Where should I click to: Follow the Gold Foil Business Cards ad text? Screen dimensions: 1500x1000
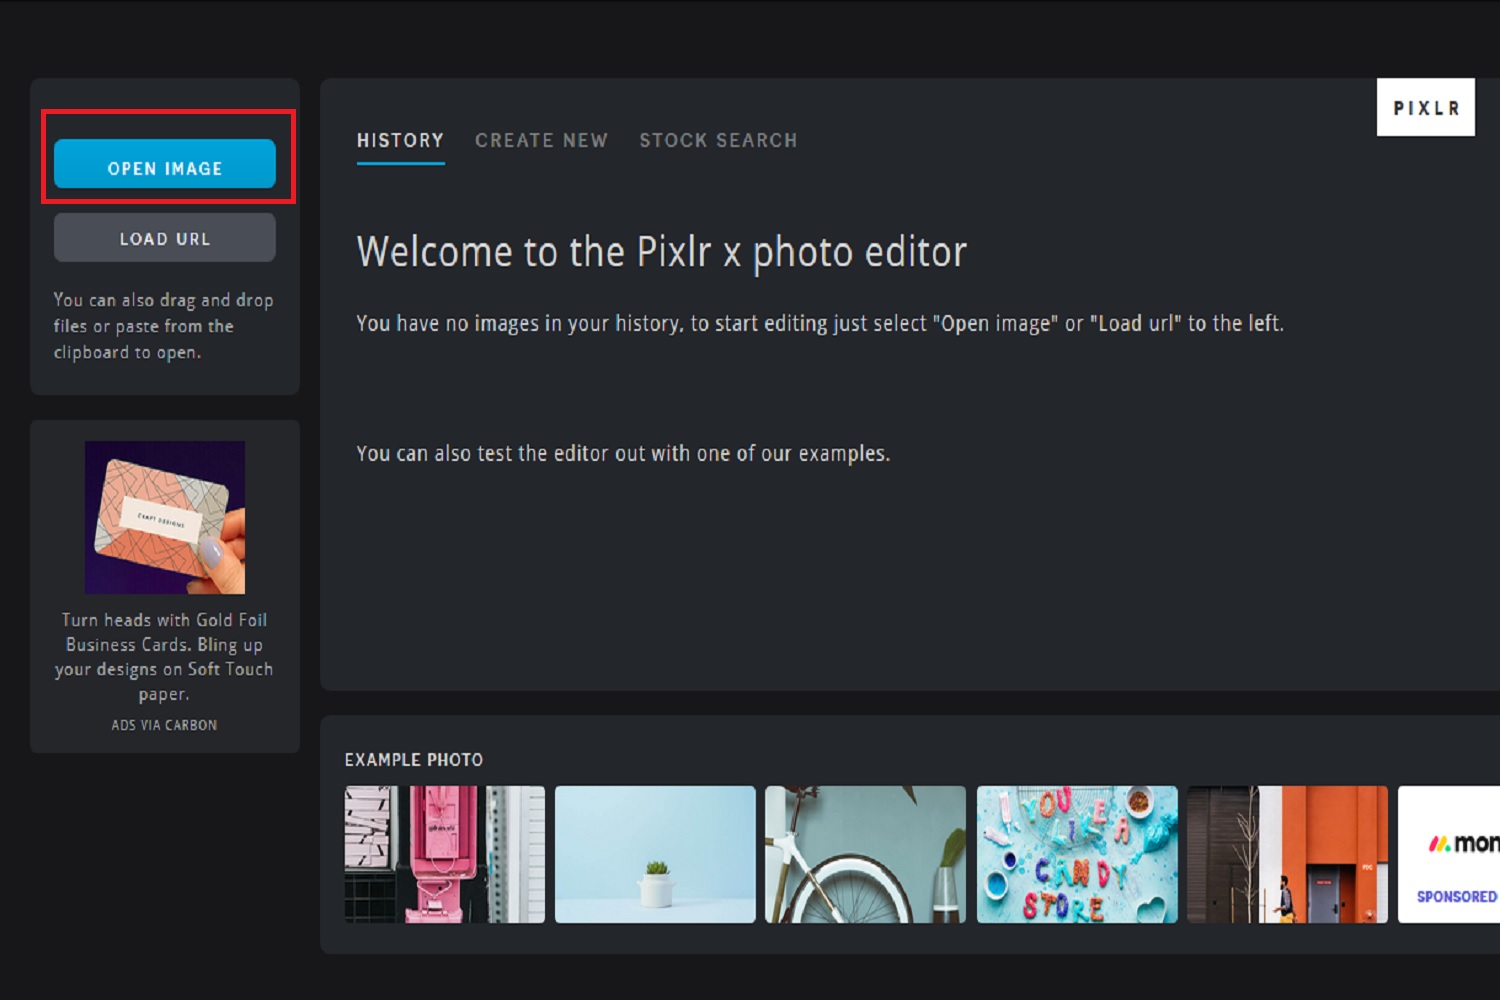click(x=164, y=656)
